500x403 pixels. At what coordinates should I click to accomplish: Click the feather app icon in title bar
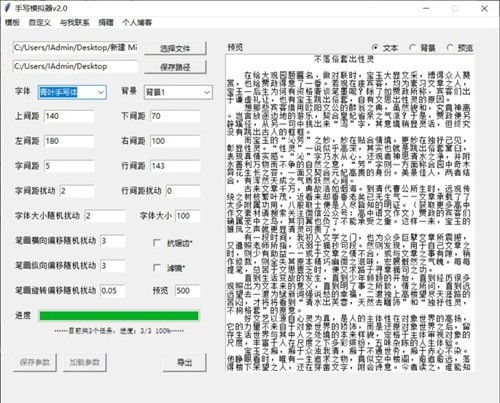pos(7,8)
